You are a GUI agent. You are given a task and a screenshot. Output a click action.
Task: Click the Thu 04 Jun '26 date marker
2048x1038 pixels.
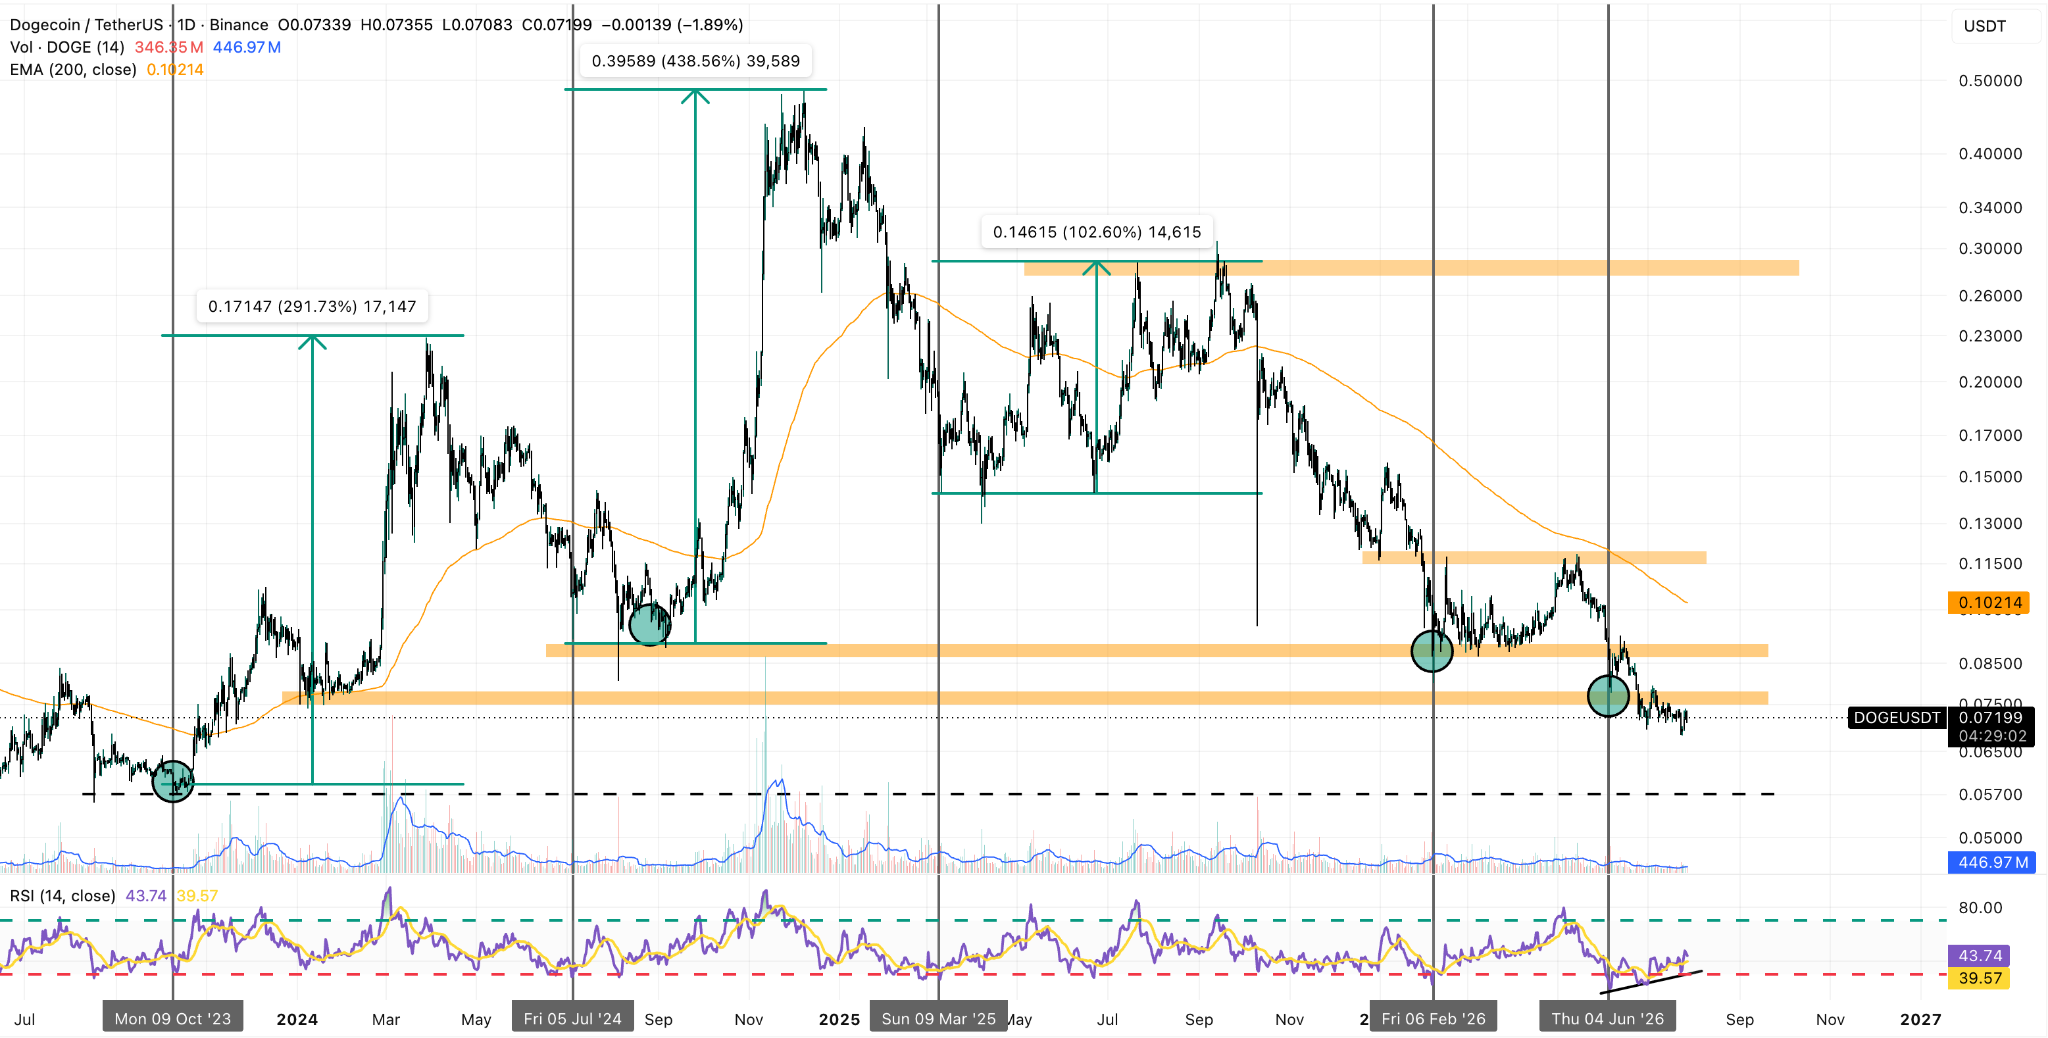(1608, 1018)
